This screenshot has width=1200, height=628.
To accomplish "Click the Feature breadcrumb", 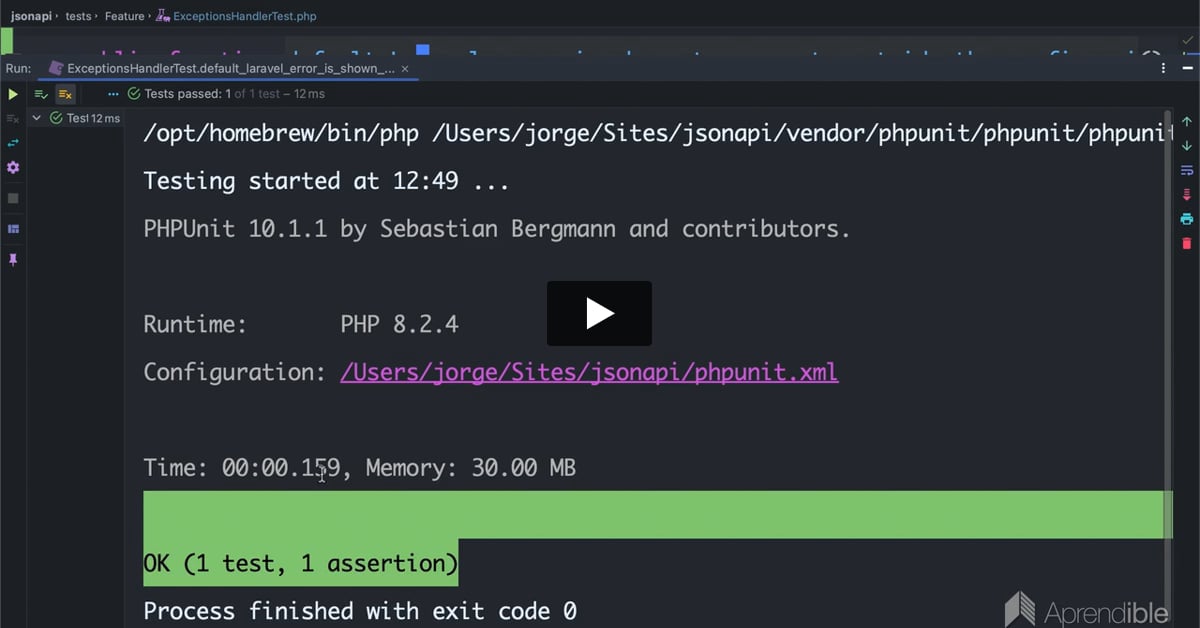I will coord(124,16).
